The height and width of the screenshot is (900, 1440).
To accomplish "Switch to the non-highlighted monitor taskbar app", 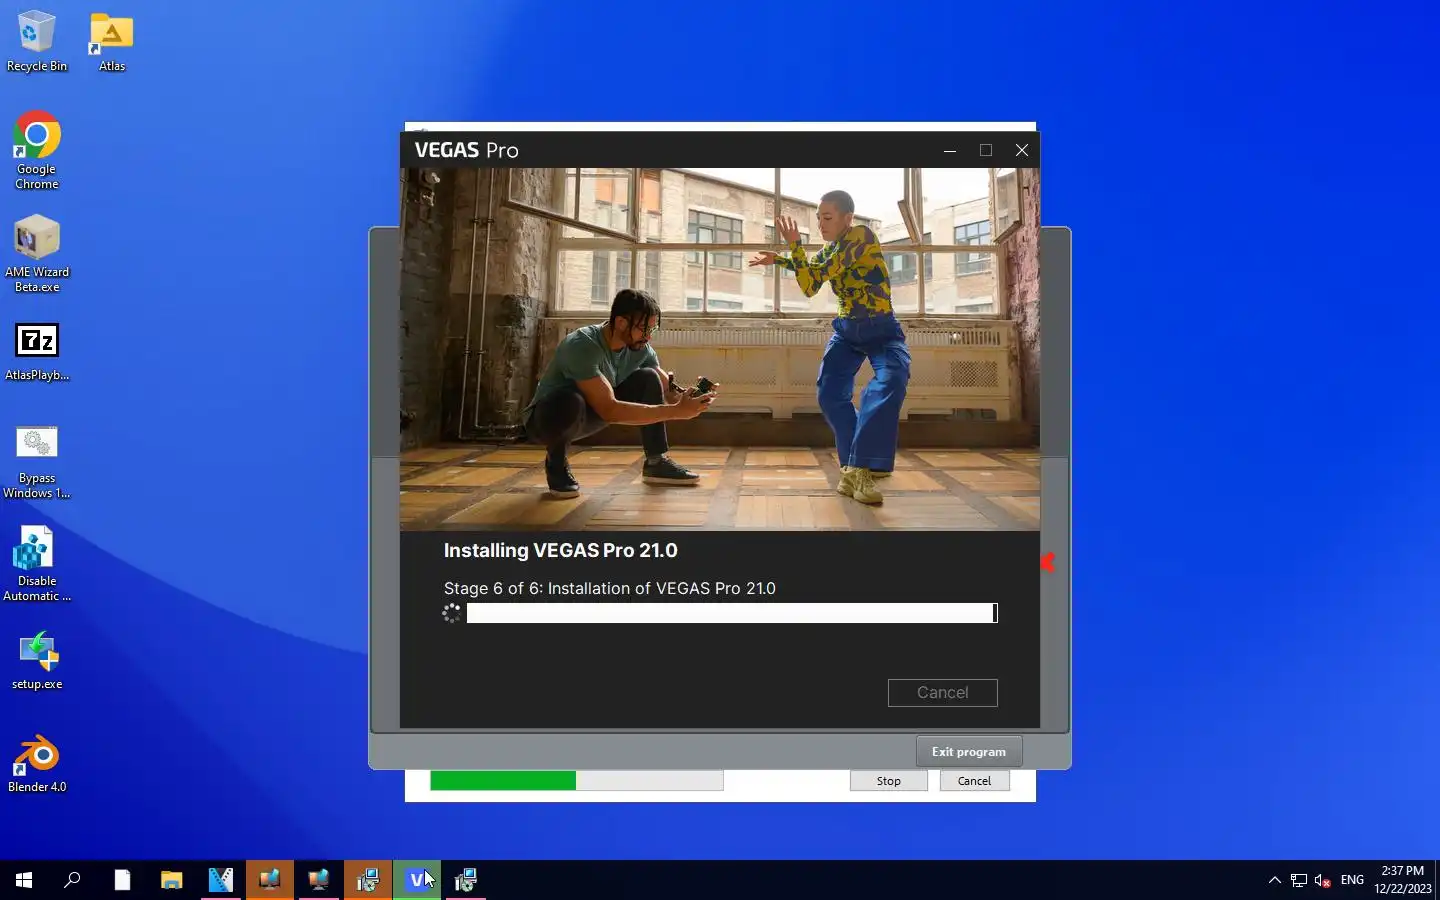I will pyautogui.click(x=318, y=880).
